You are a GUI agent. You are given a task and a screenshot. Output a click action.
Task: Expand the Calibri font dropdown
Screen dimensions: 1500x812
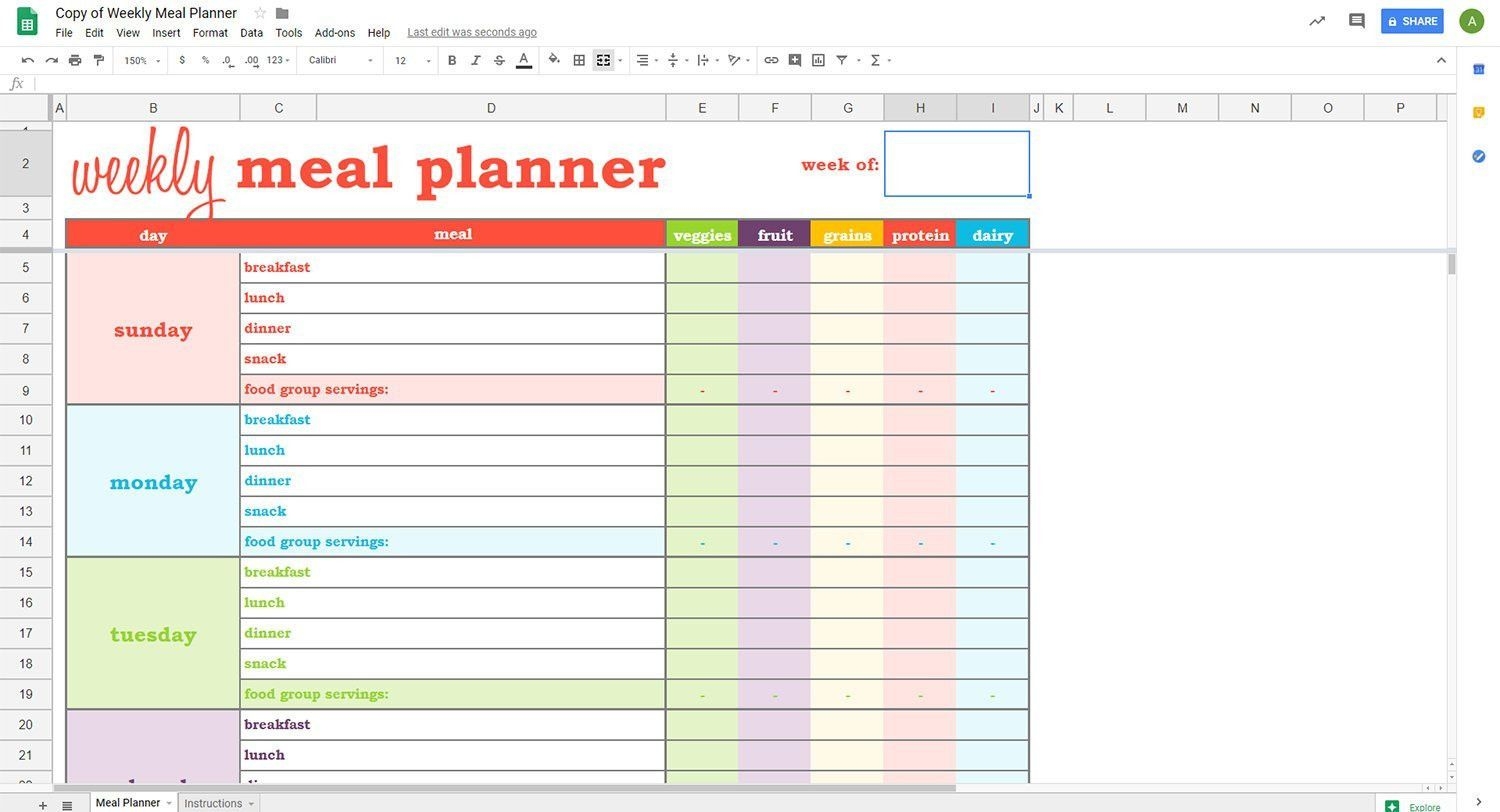(340, 60)
